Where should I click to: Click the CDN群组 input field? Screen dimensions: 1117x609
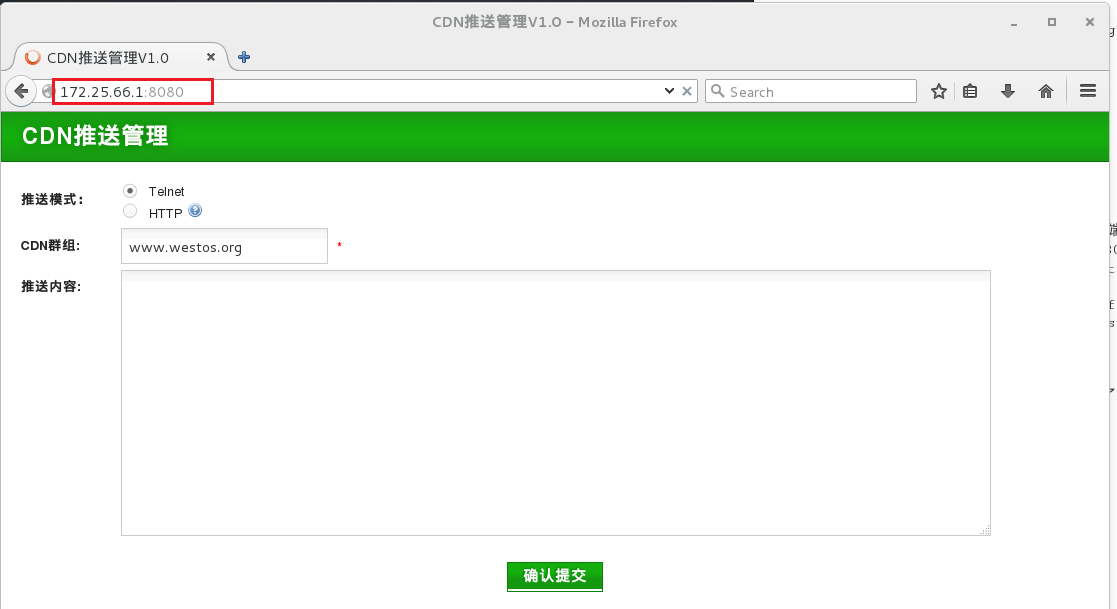coord(224,246)
